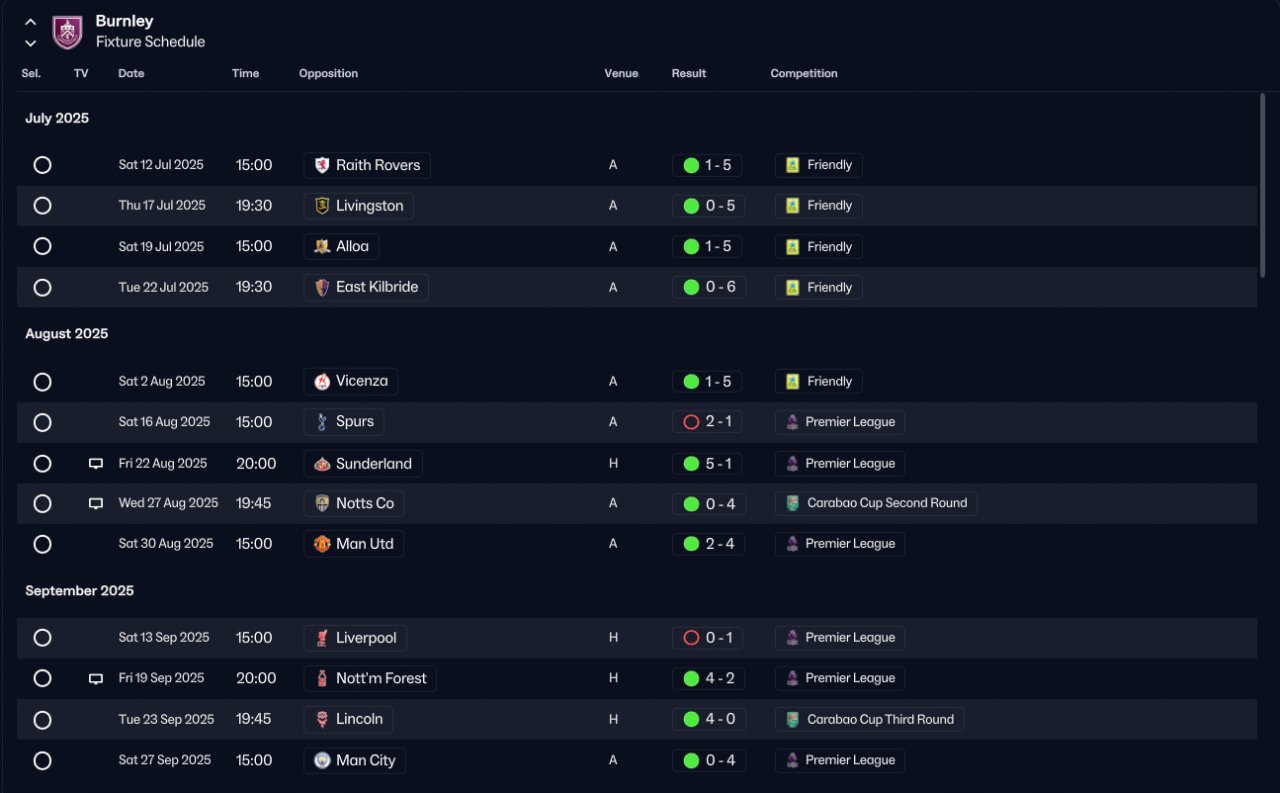
Task: Click the Man City club badge
Action: point(322,760)
